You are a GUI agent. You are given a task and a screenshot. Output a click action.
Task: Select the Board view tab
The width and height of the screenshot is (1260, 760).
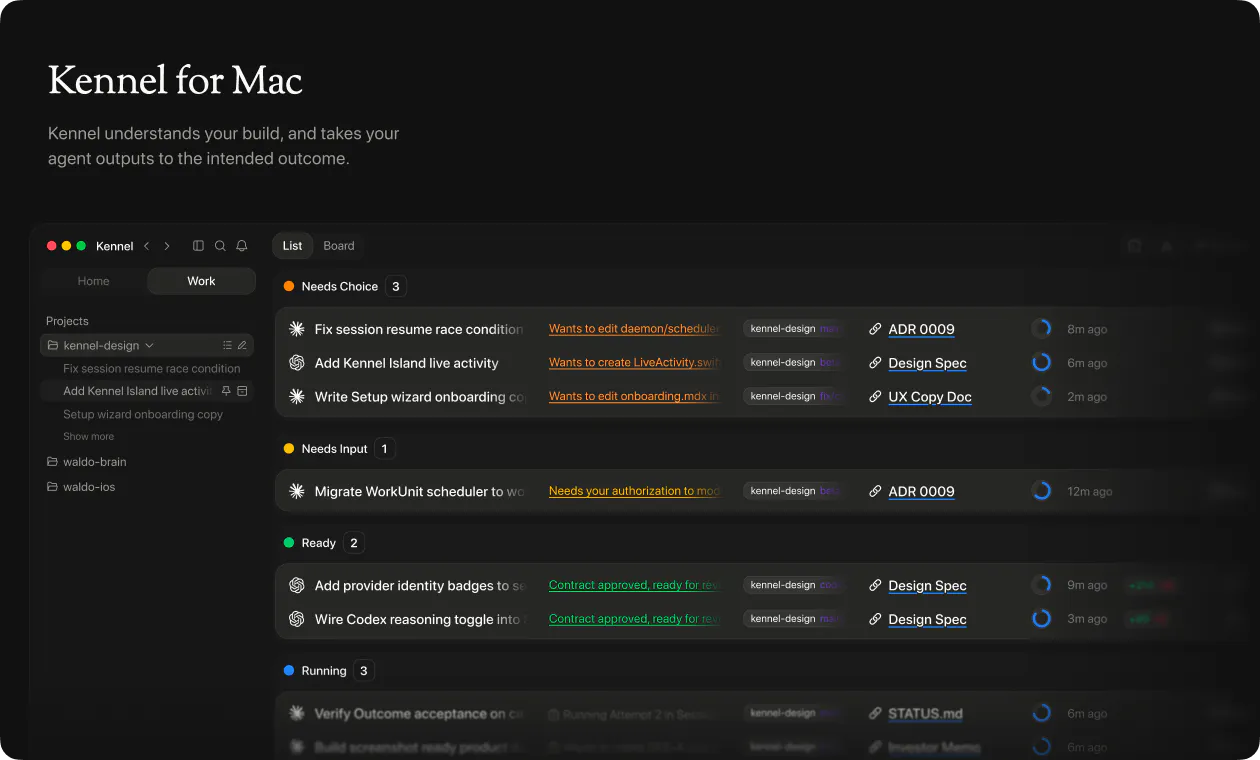pos(339,246)
